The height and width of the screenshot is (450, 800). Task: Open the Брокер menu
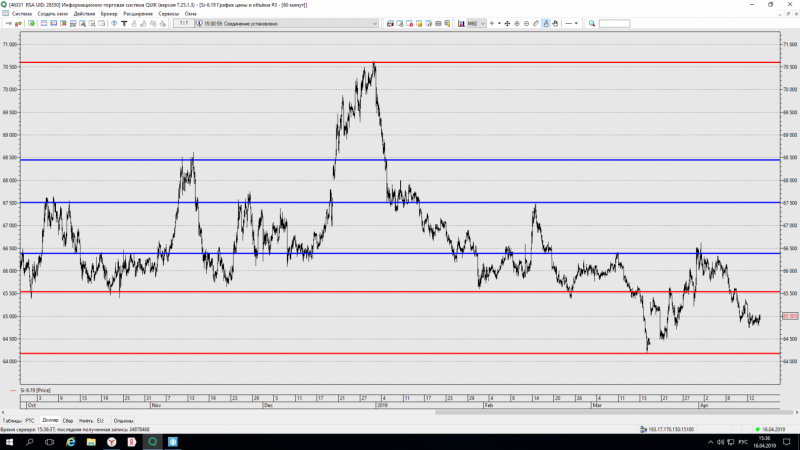(x=109, y=14)
